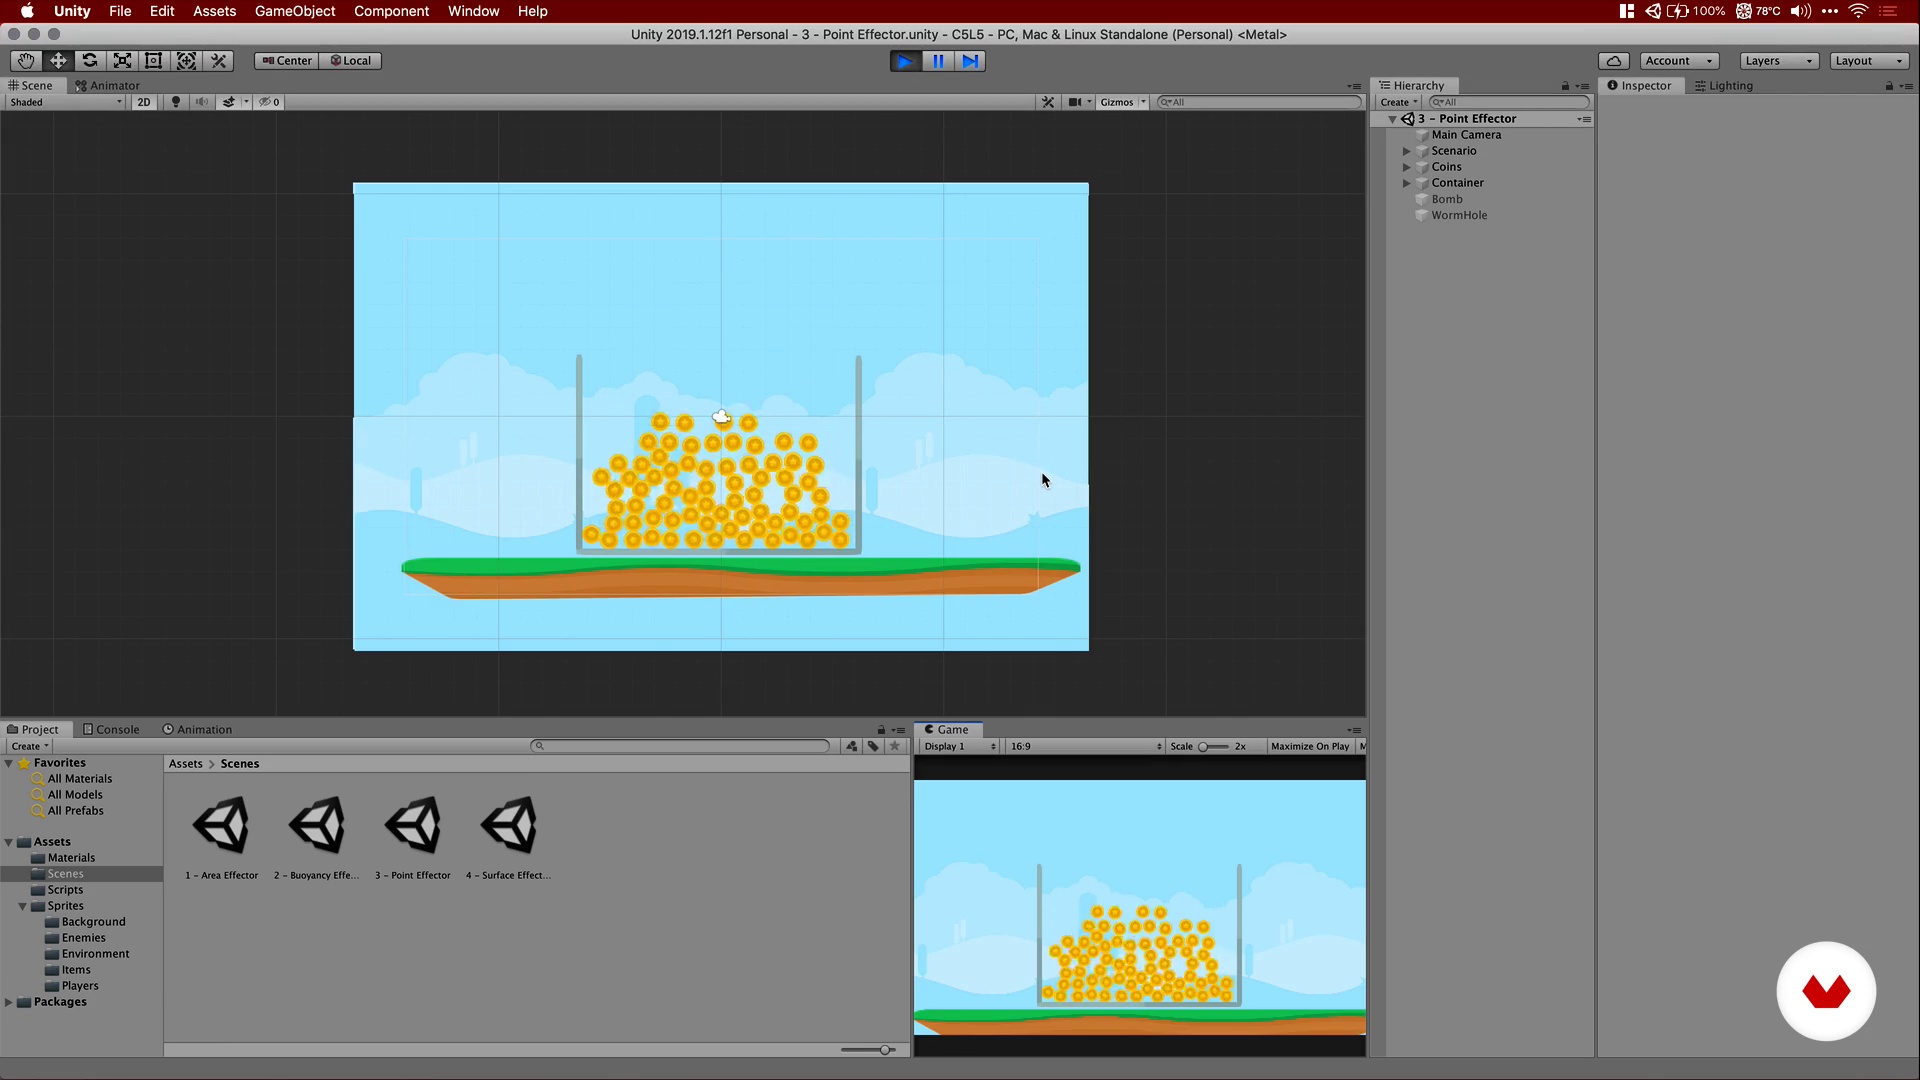Select the Hand tool in toolbar
This screenshot has width=1920, height=1080.
(x=26, y=61)
